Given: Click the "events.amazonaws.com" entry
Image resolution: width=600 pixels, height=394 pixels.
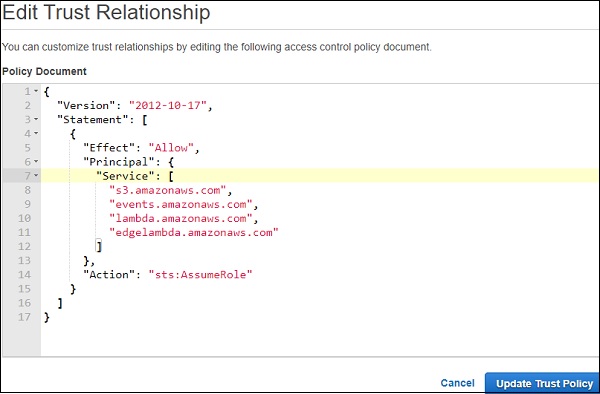Looking at the screenshot, I should (x=181, y=204).
